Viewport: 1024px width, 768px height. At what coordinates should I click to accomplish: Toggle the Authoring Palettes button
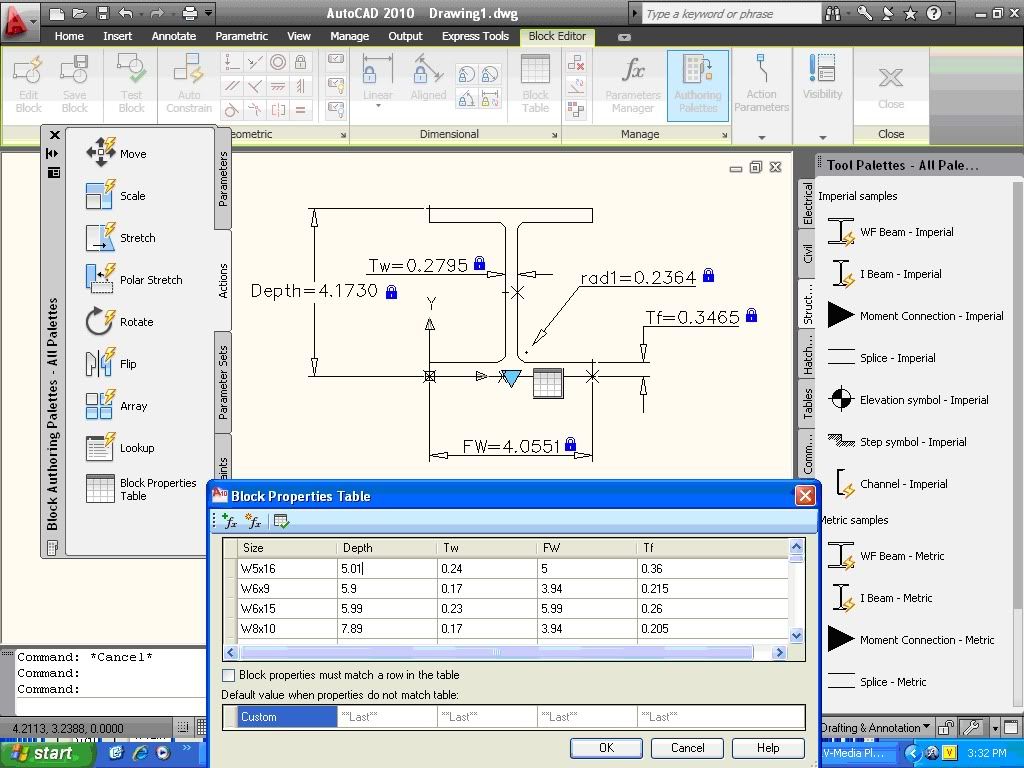697,83
